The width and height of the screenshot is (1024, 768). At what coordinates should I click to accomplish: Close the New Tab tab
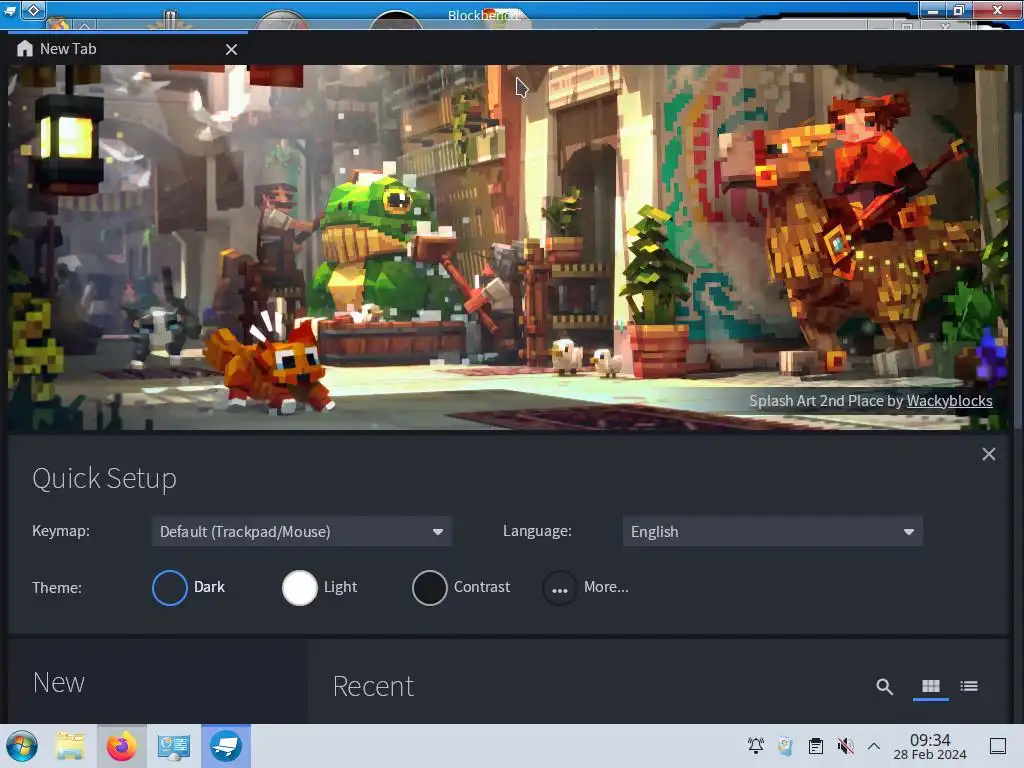[231, 50]
